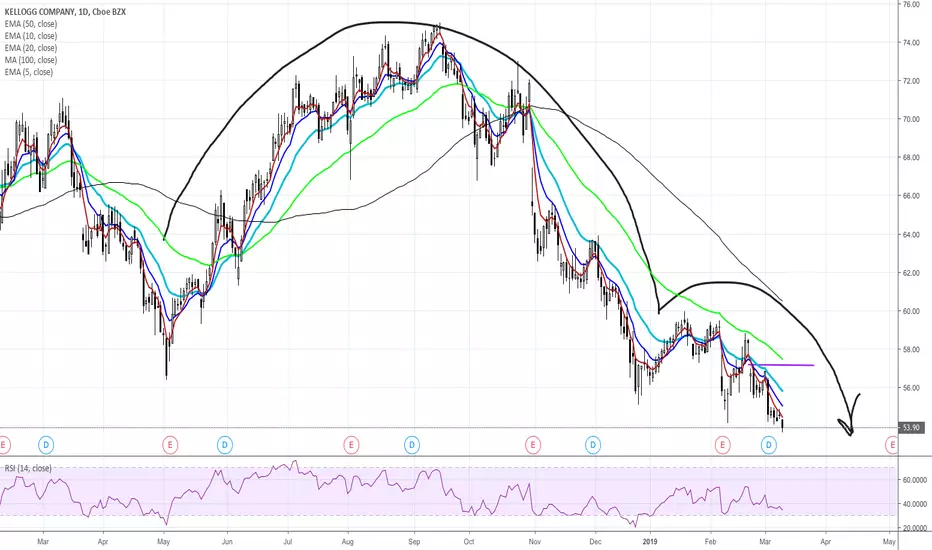Open the earnings E marker near Aug
Image resolution: width=932 pixels, height=550 pixels.
click(x=351, y=444)
